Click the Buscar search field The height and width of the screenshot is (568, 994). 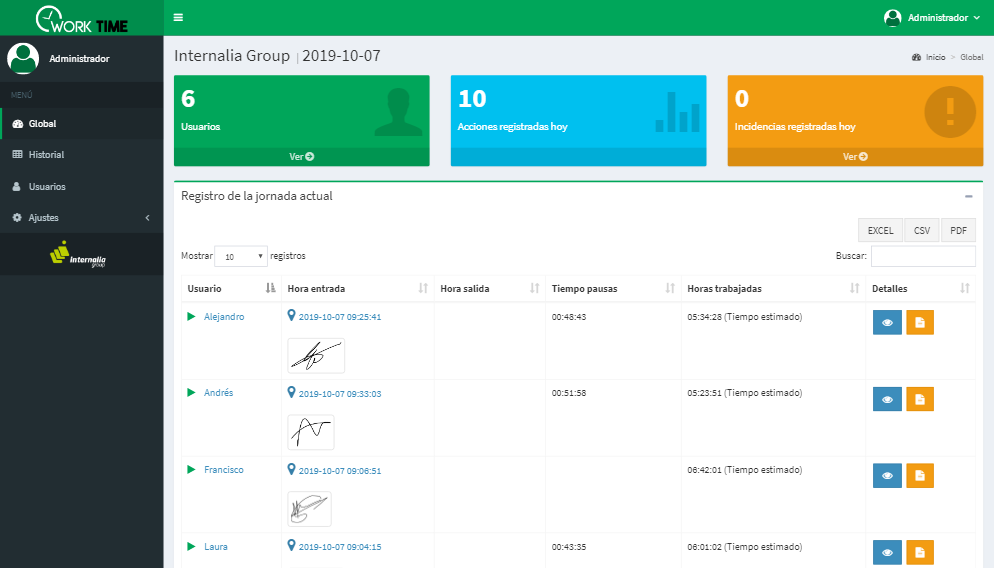coord(922,256)
